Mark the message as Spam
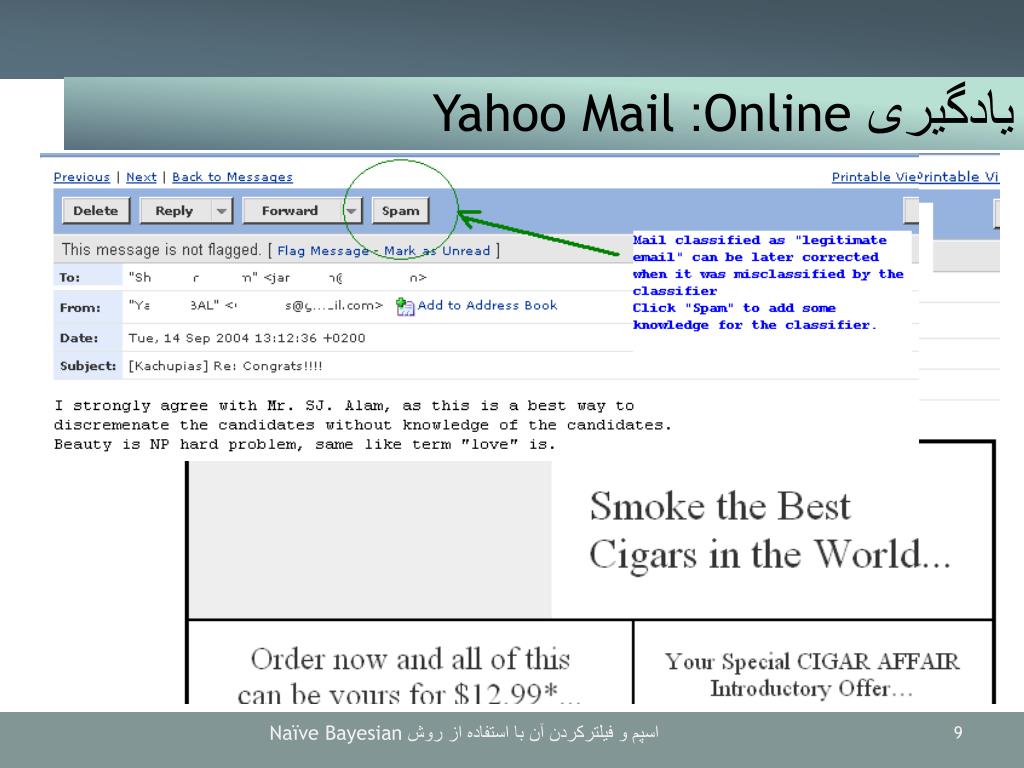1024x768 pixels. pyautogui.click(x=400, y=211)
